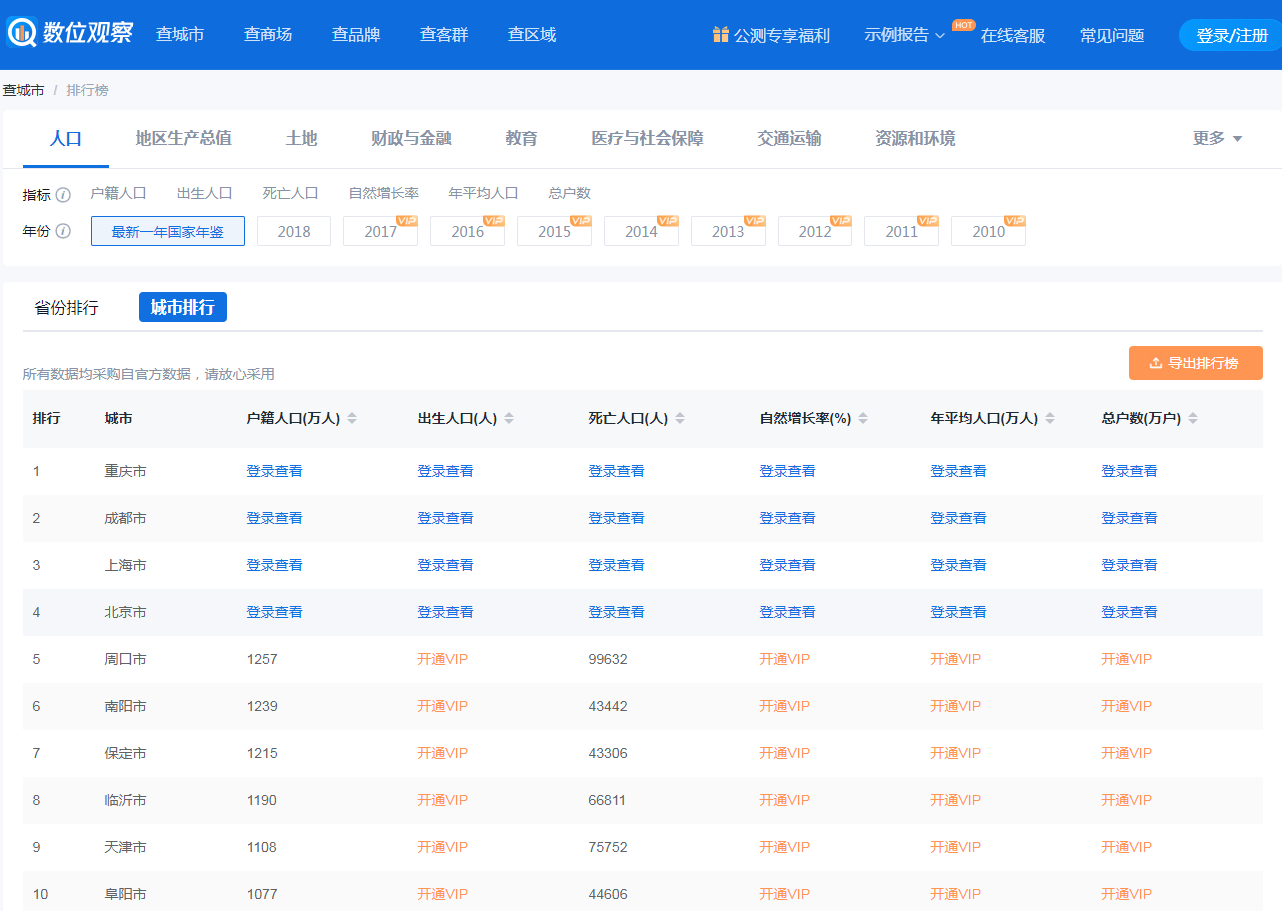
Task: Switch to the 地区生产总值 tab
Action: click(184, 138)
